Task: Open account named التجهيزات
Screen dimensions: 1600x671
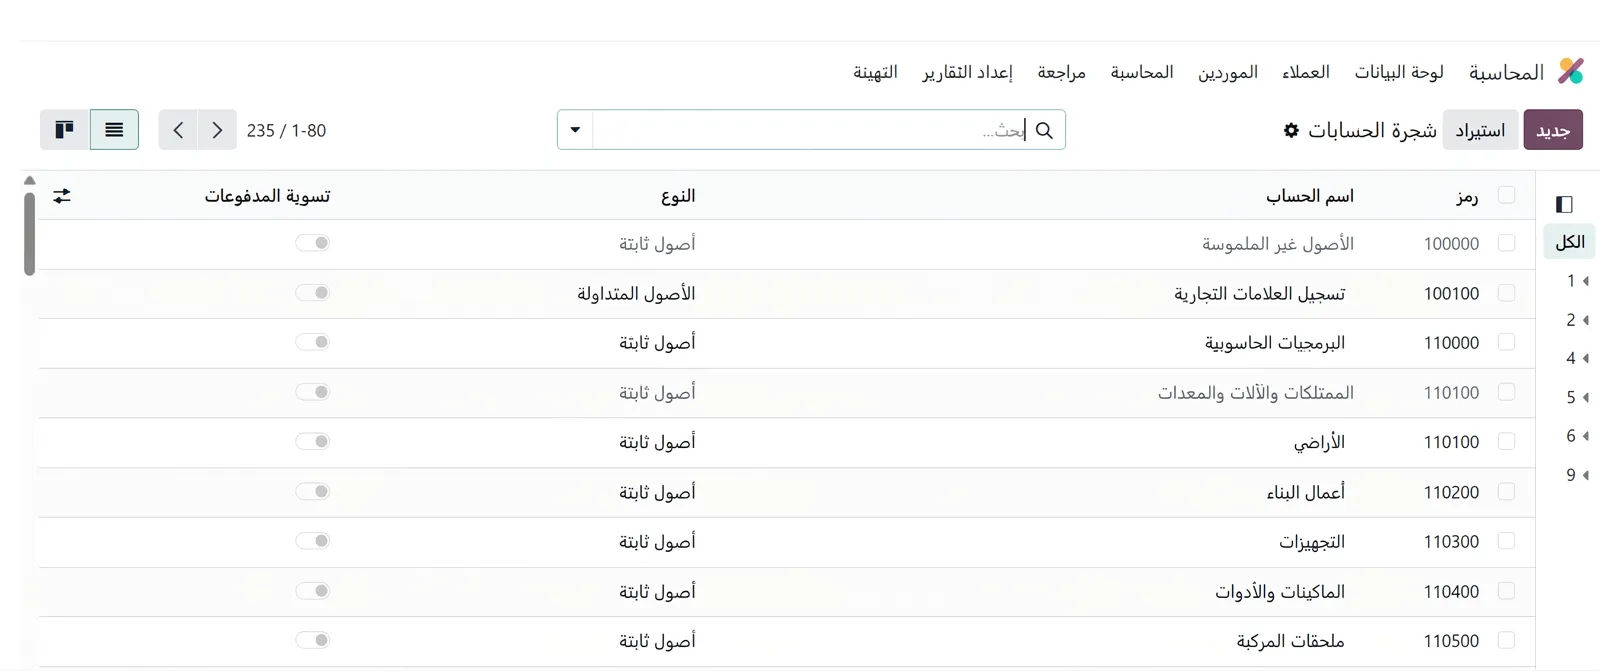Action: click(1312, 542)
